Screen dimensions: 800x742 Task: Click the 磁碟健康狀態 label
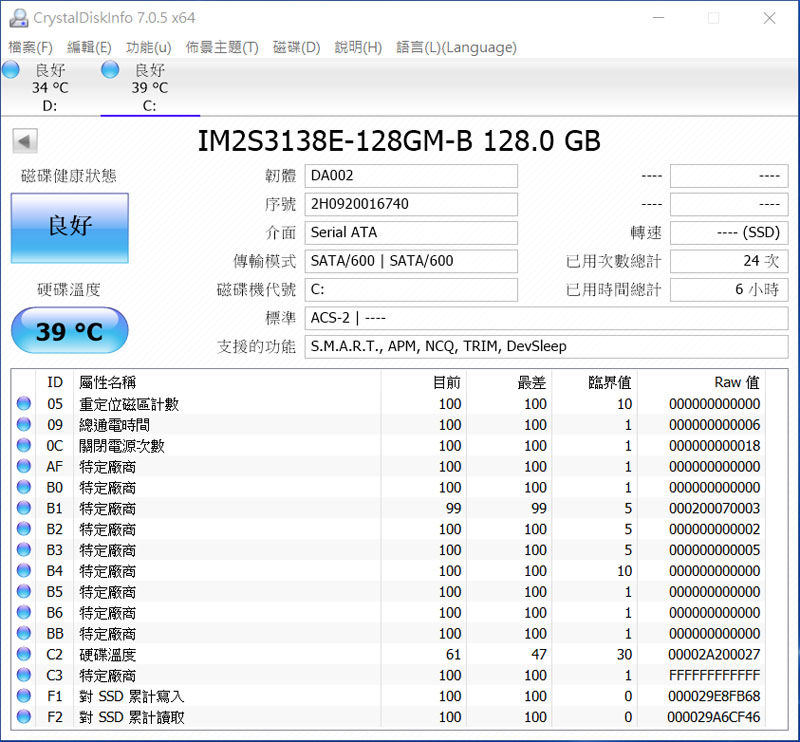coord(69,176)
